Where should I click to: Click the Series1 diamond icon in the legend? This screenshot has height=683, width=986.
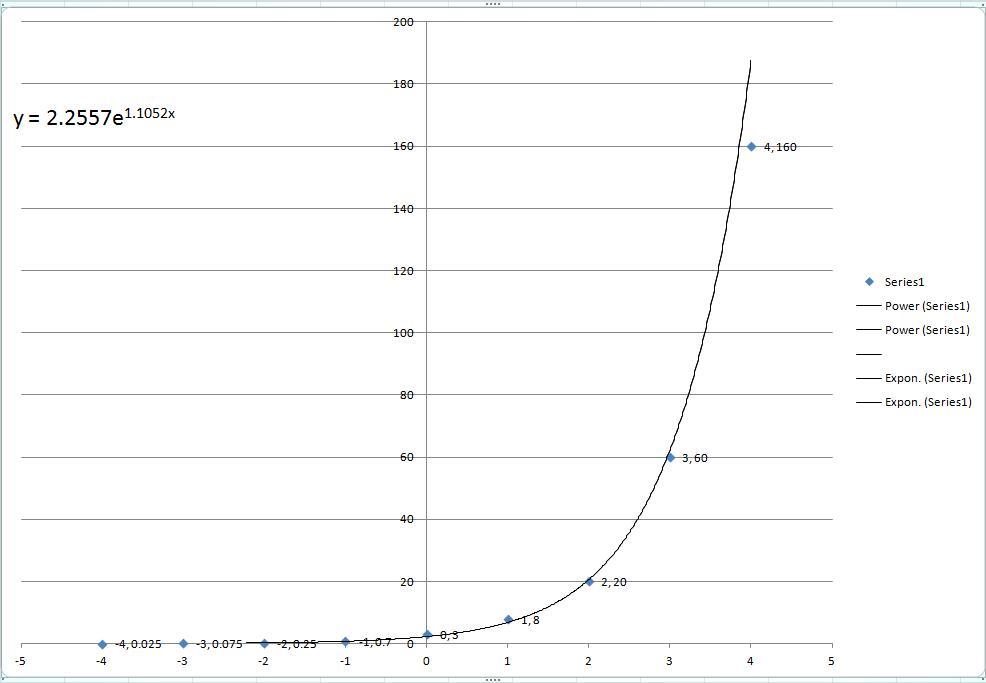pos(869,282)
